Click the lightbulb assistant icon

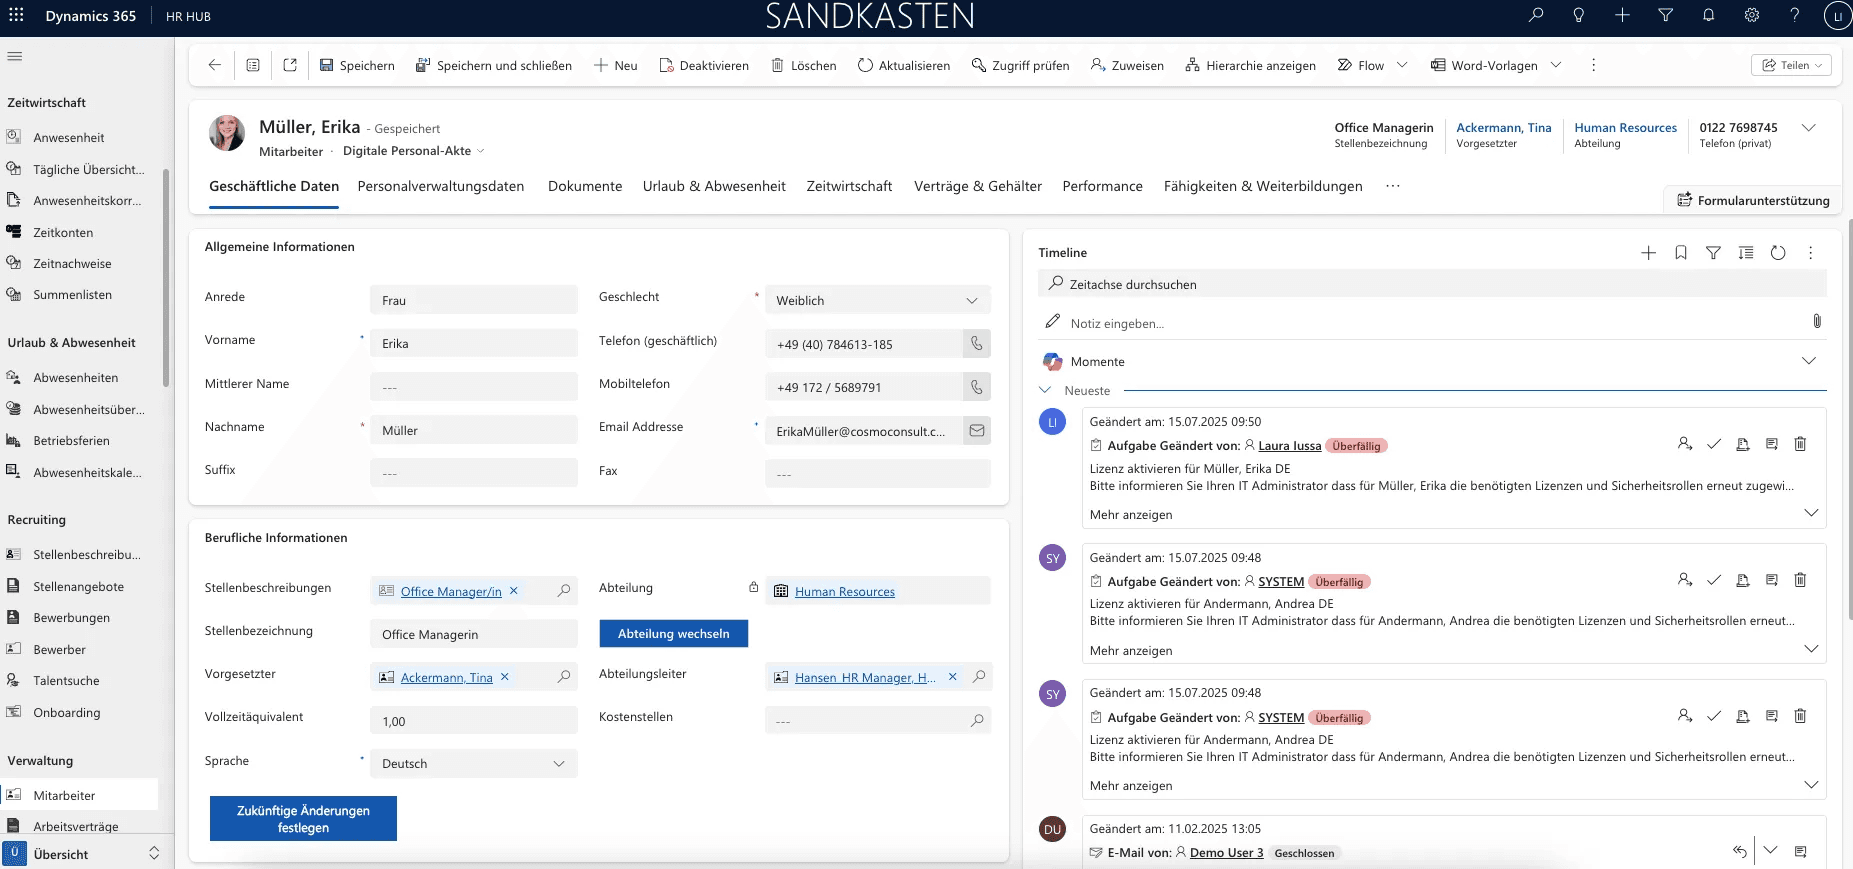pos(1579,15)
